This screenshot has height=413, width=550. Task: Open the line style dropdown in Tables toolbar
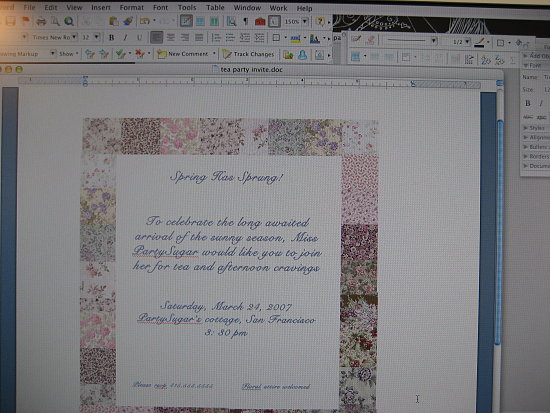[434, 41]
